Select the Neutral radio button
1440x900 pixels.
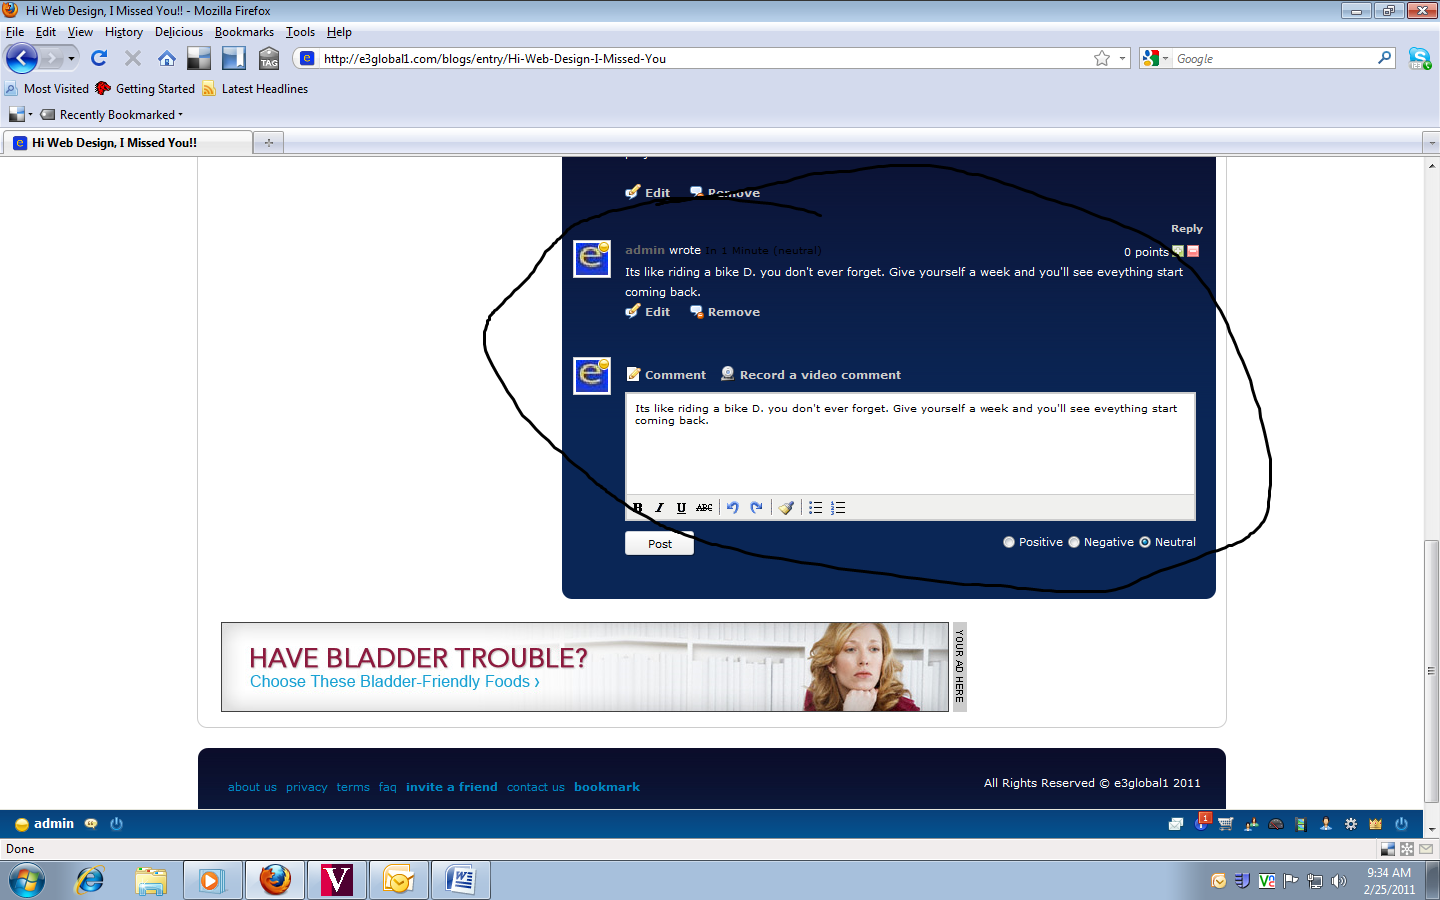(1145, 542)
